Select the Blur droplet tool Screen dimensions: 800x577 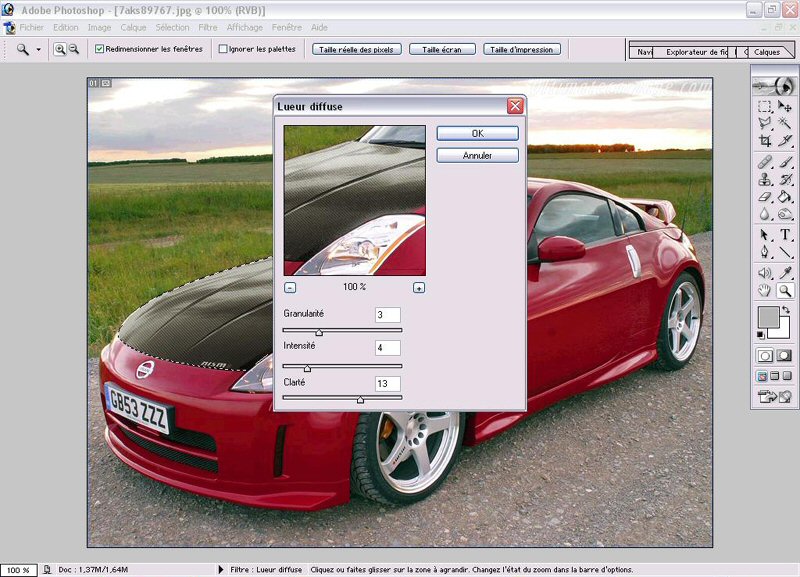click(764, 214)
